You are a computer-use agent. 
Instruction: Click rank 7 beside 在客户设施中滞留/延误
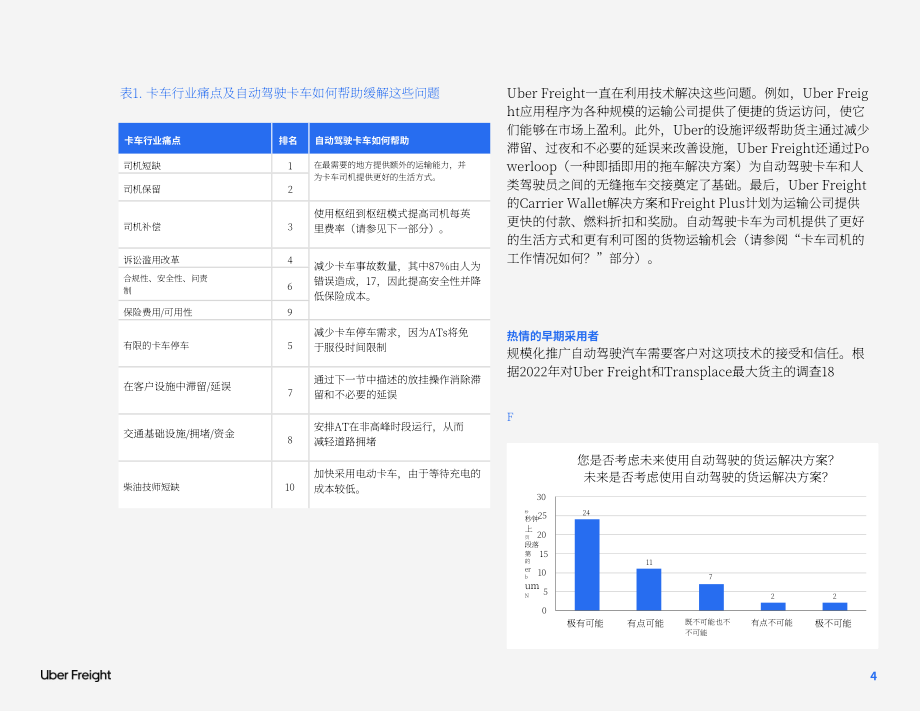tap(290, 392)
